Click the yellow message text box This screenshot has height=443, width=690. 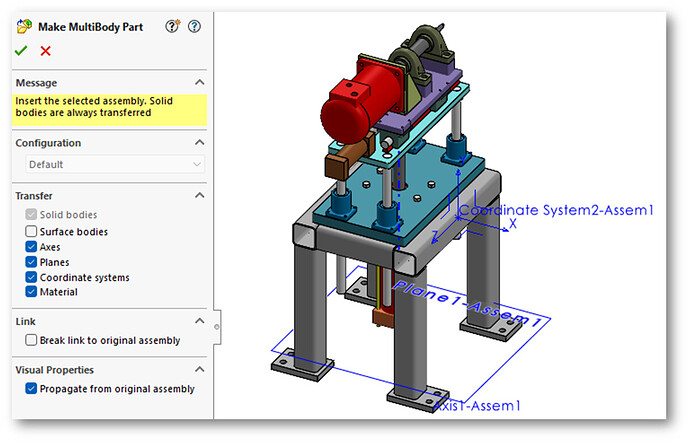click(x=109, y=110)
